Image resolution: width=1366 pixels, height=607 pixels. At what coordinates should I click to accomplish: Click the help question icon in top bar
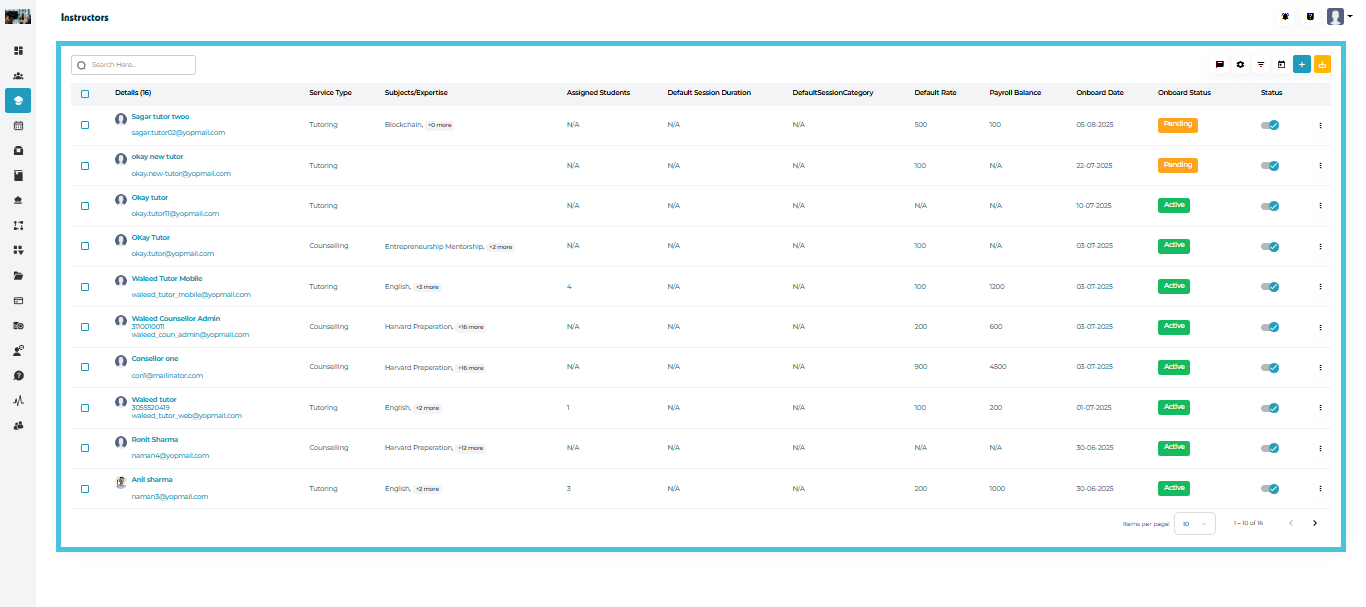click(x=1310, y=17)
